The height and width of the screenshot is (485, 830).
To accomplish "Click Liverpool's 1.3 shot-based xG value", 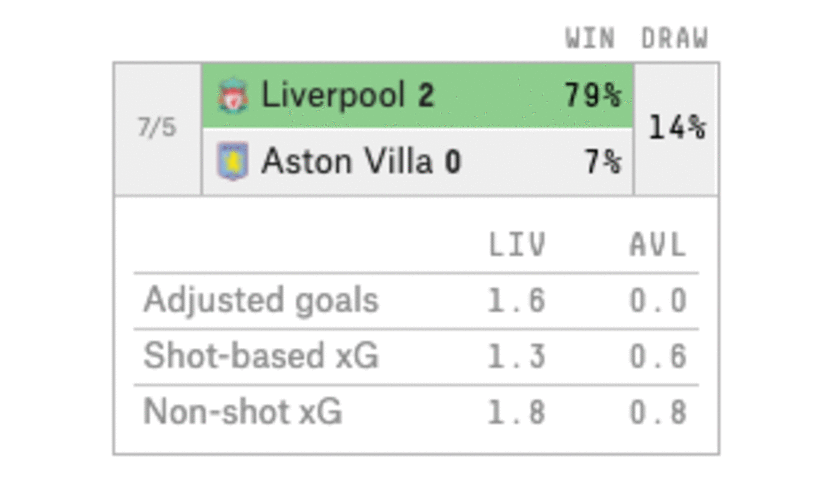I will [516, 356].
